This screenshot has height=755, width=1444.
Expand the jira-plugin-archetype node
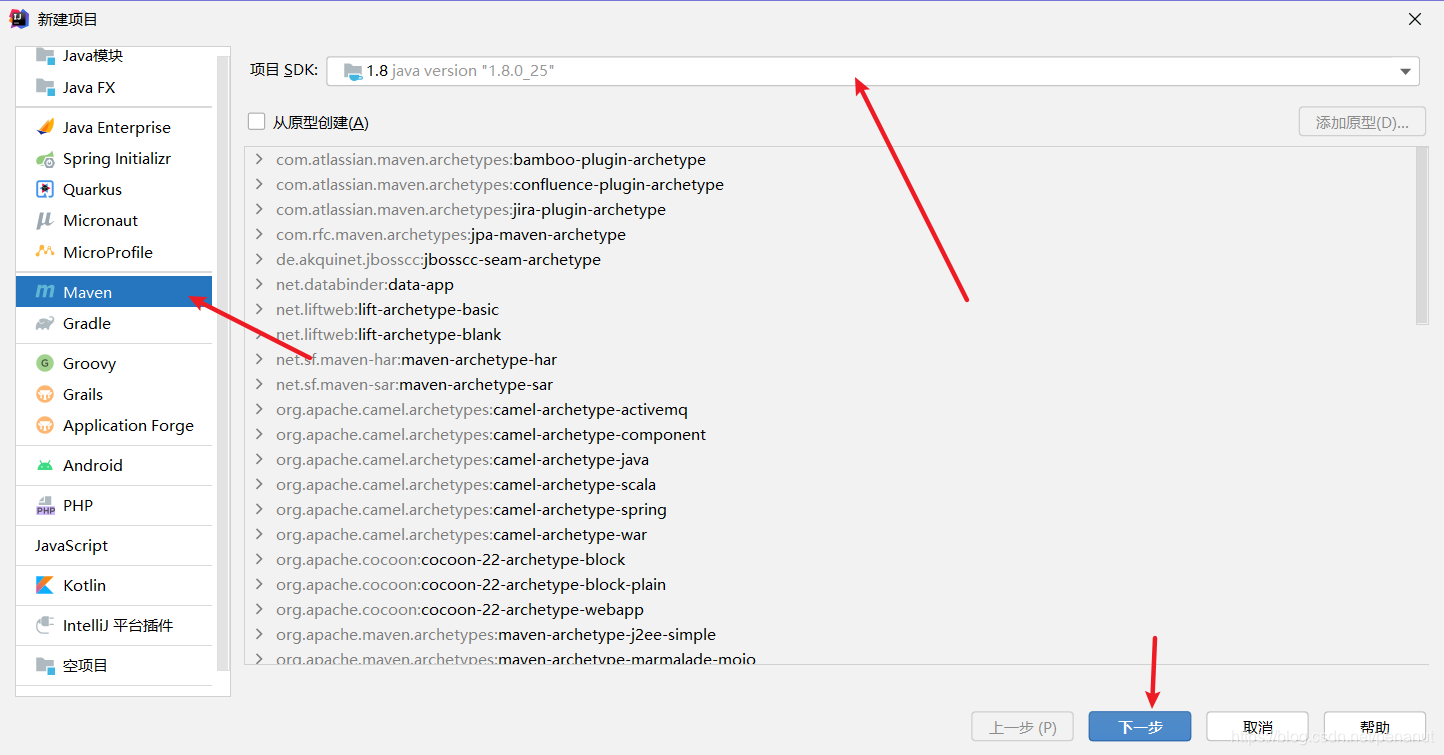point(259,209)
